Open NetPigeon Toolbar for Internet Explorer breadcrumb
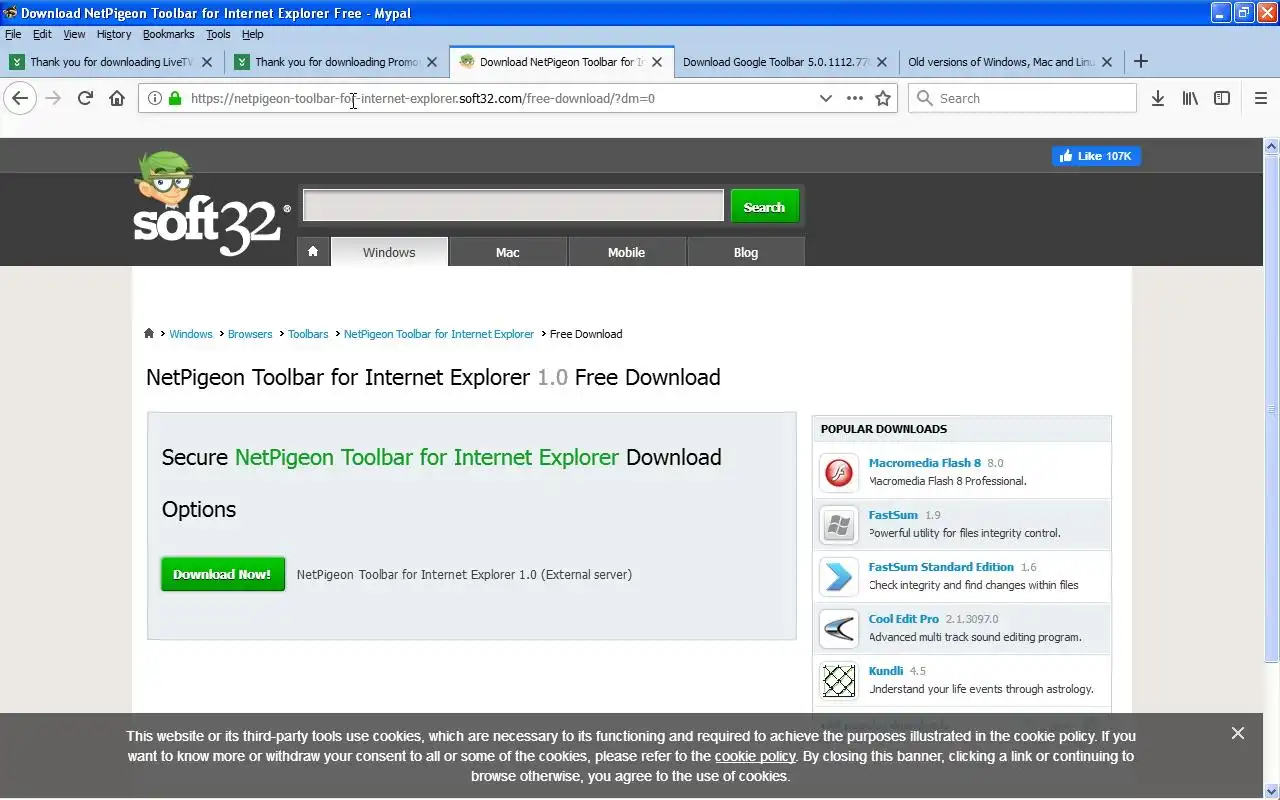The width and height of the screenshot is (1280, 800). click(439, 334)
